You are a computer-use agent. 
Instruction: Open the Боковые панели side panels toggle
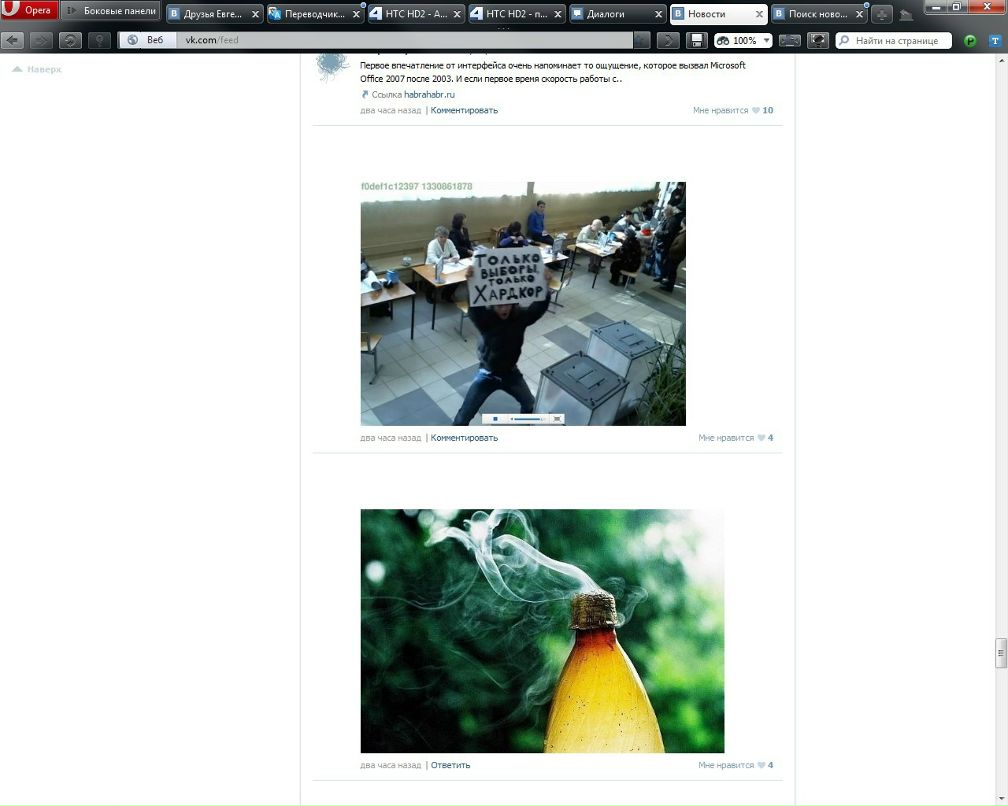point(111,12)
